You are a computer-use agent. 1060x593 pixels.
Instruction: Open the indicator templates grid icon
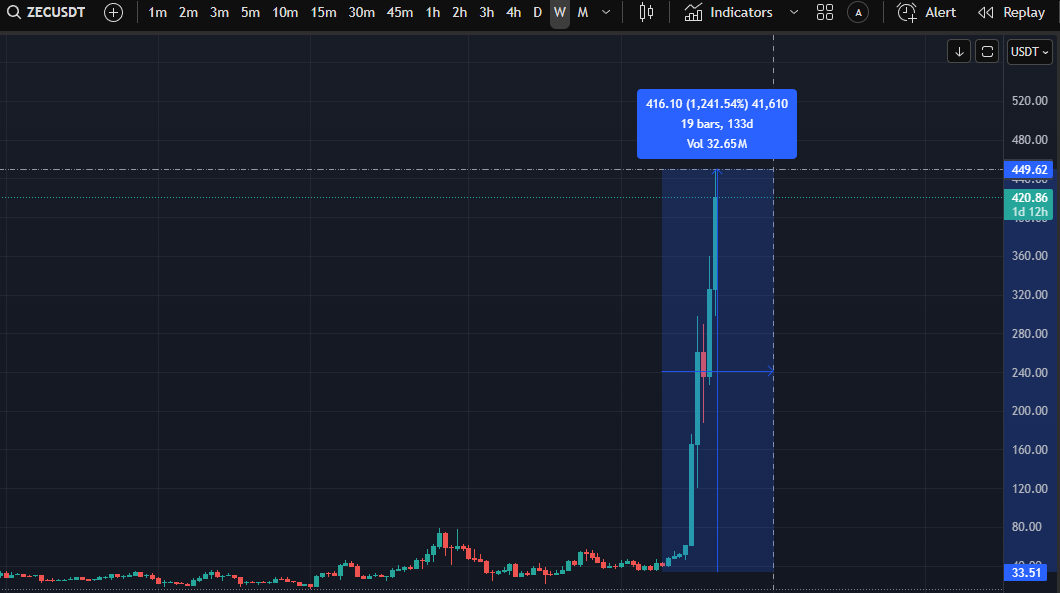coord(824,13)
